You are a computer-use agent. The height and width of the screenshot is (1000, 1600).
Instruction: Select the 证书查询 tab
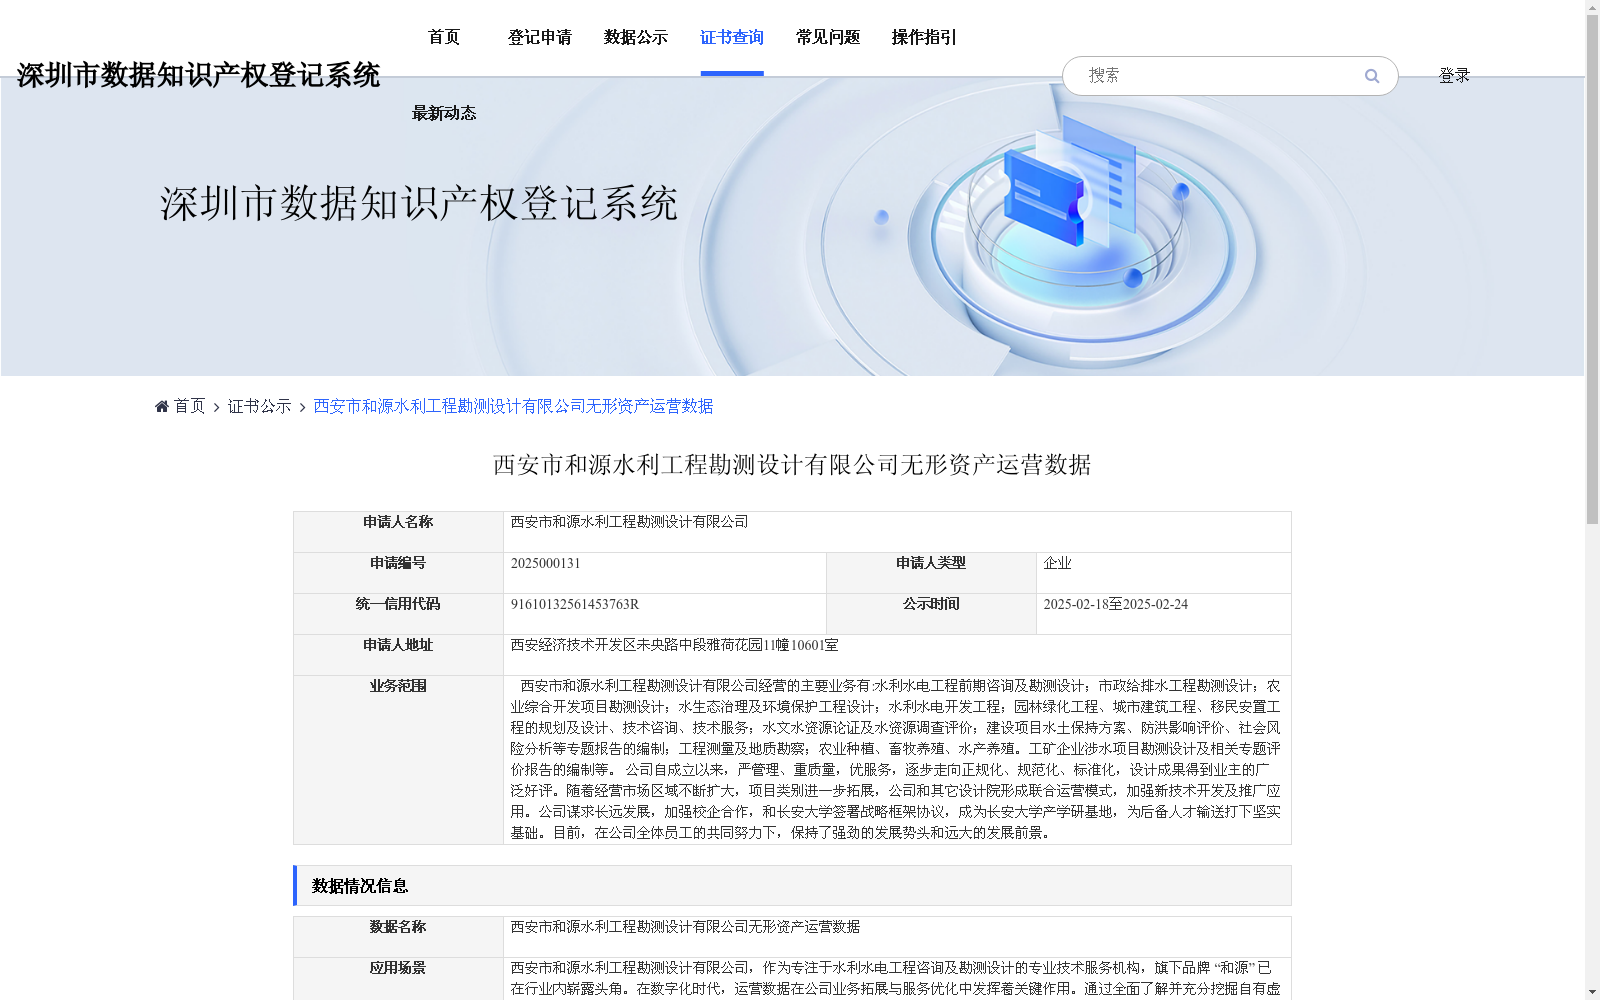coord(732,37)
